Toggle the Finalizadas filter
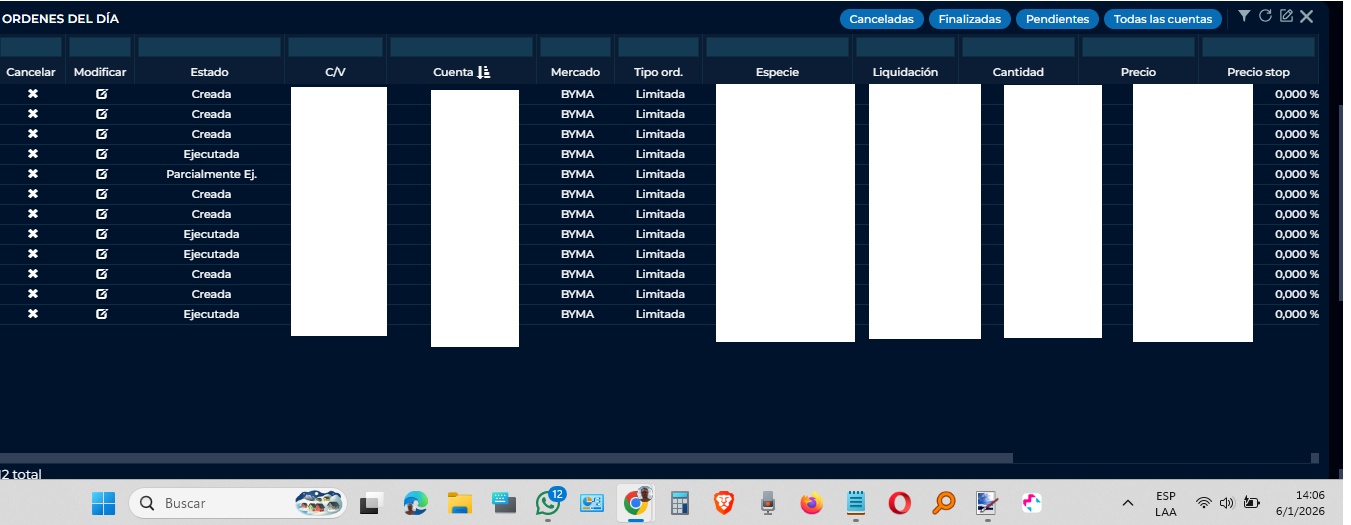 click(969, 19)
